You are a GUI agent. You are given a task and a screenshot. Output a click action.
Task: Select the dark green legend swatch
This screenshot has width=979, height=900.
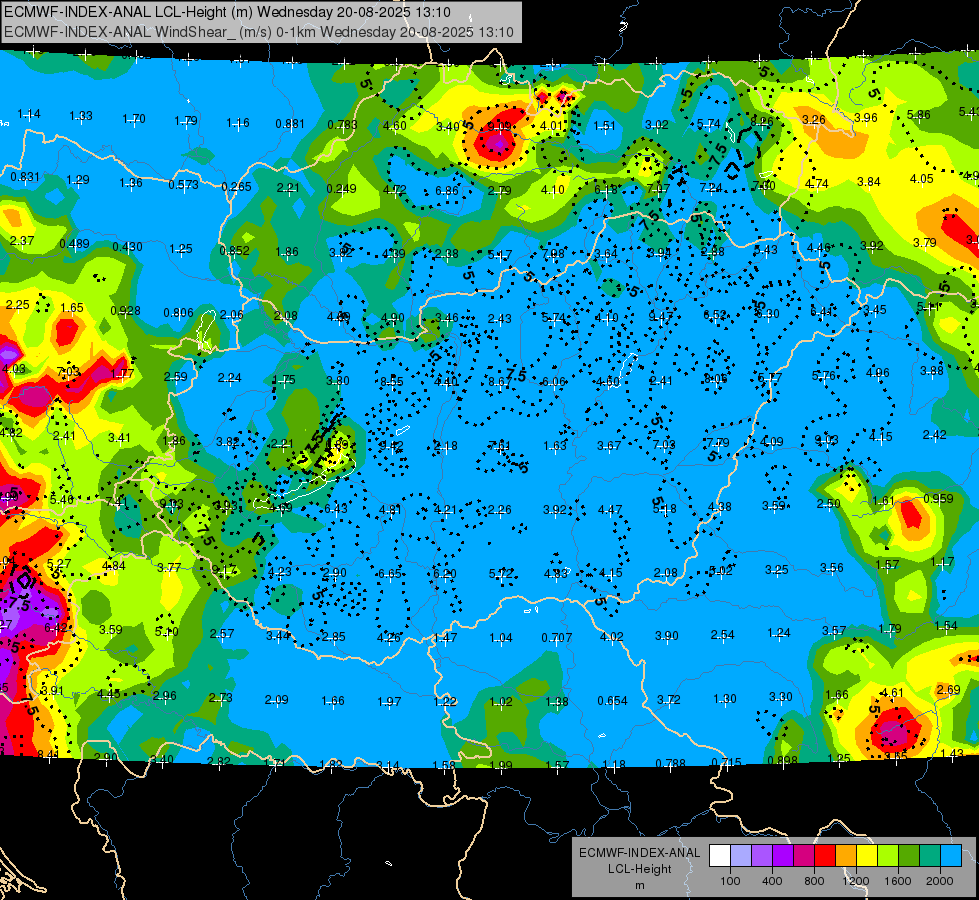click(909, 856)
